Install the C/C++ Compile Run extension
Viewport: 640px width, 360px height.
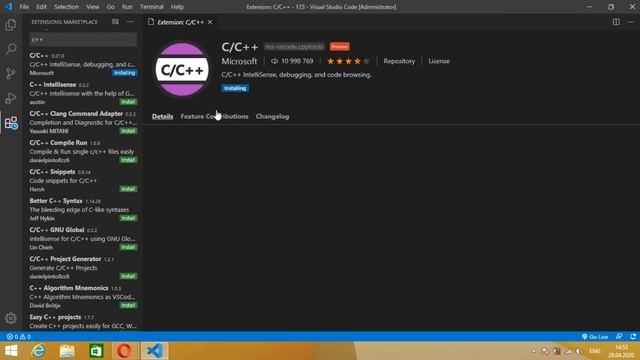pyautogui.click(x=128, y=160)
